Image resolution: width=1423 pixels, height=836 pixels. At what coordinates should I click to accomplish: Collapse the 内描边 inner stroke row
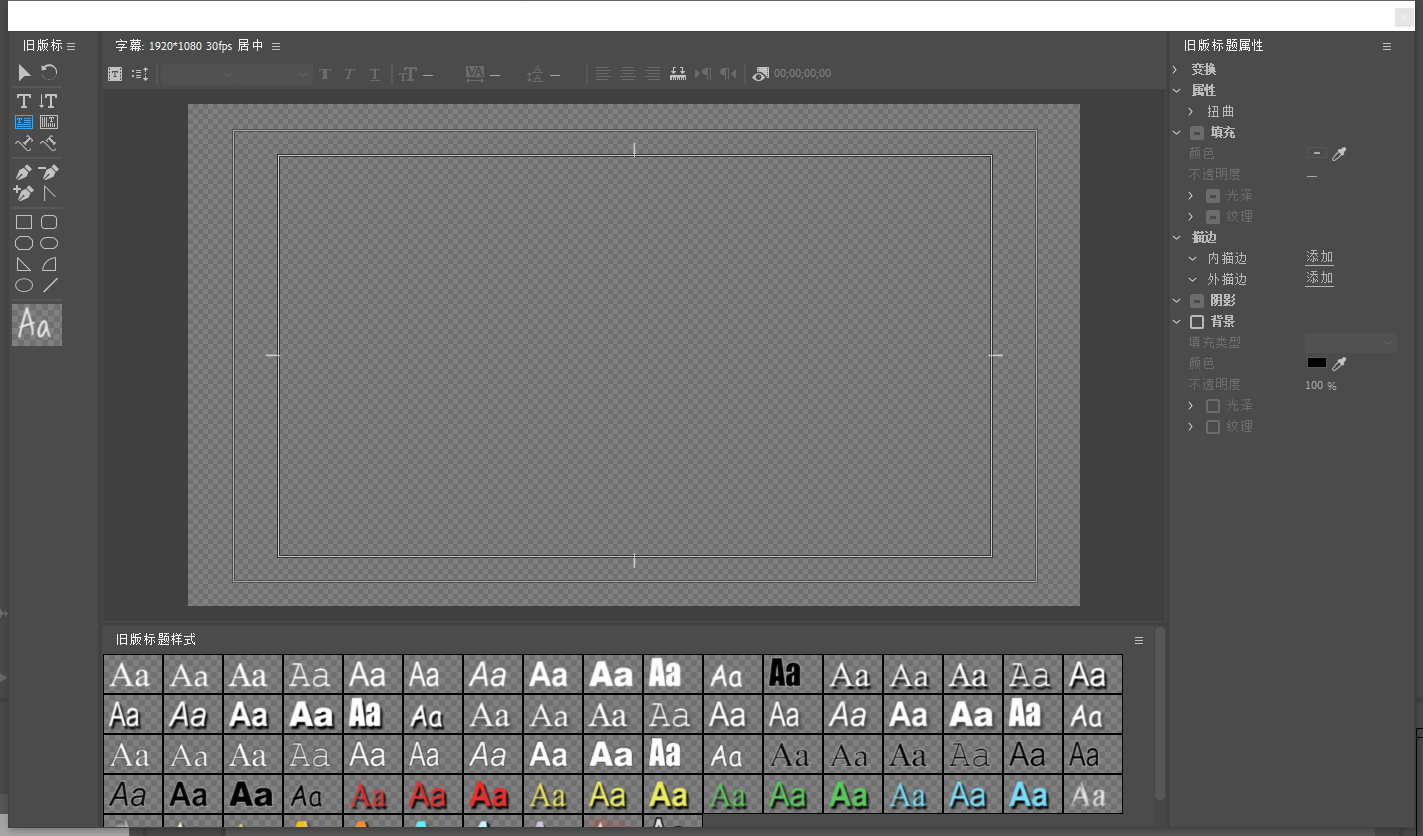1192,258
